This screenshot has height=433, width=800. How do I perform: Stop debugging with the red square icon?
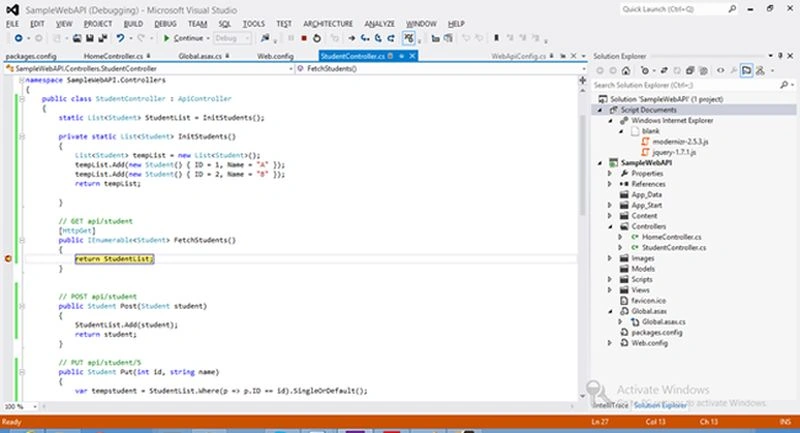point(304,38)
